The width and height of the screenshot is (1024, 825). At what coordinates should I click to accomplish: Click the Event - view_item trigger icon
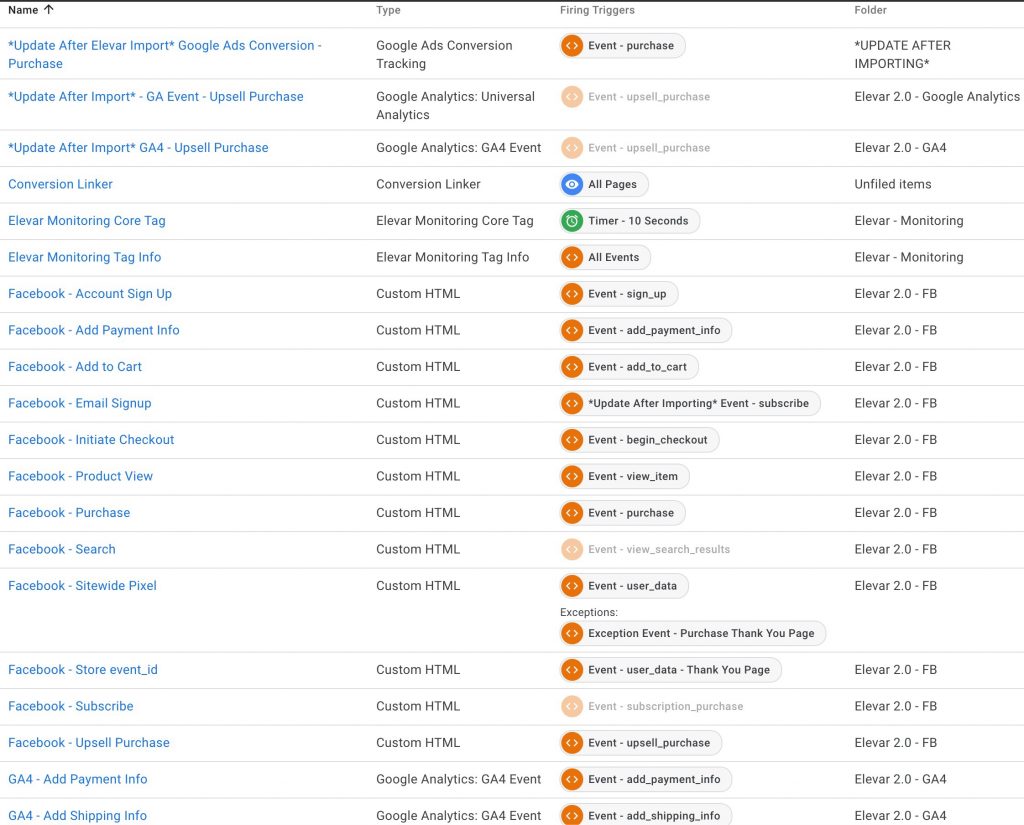(x=572, y=477)
